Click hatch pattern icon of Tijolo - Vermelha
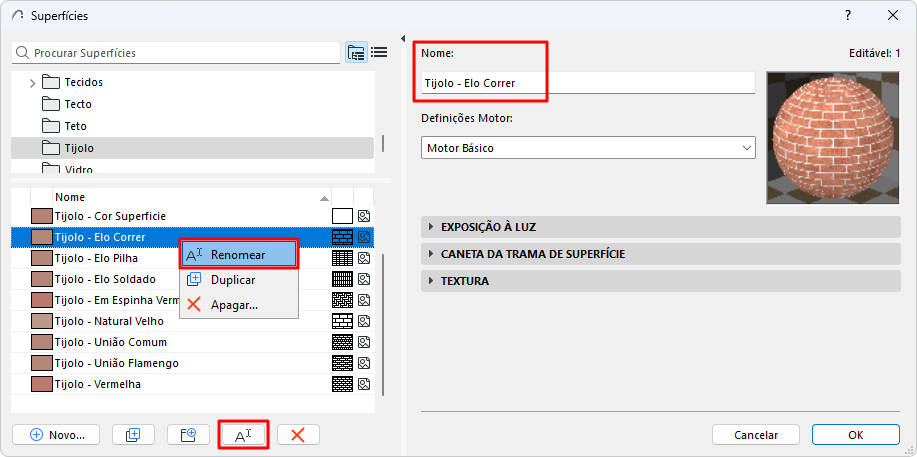917x457 pixels. (x=342, y=384)
